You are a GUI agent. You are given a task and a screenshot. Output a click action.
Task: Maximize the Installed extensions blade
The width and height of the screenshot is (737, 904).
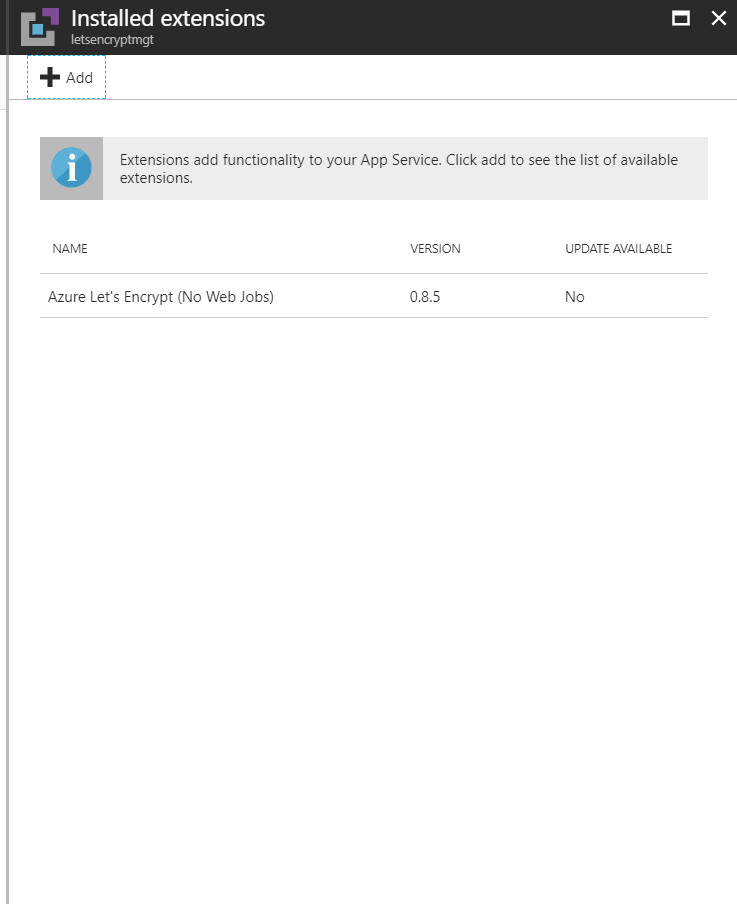tap(681, 18)
